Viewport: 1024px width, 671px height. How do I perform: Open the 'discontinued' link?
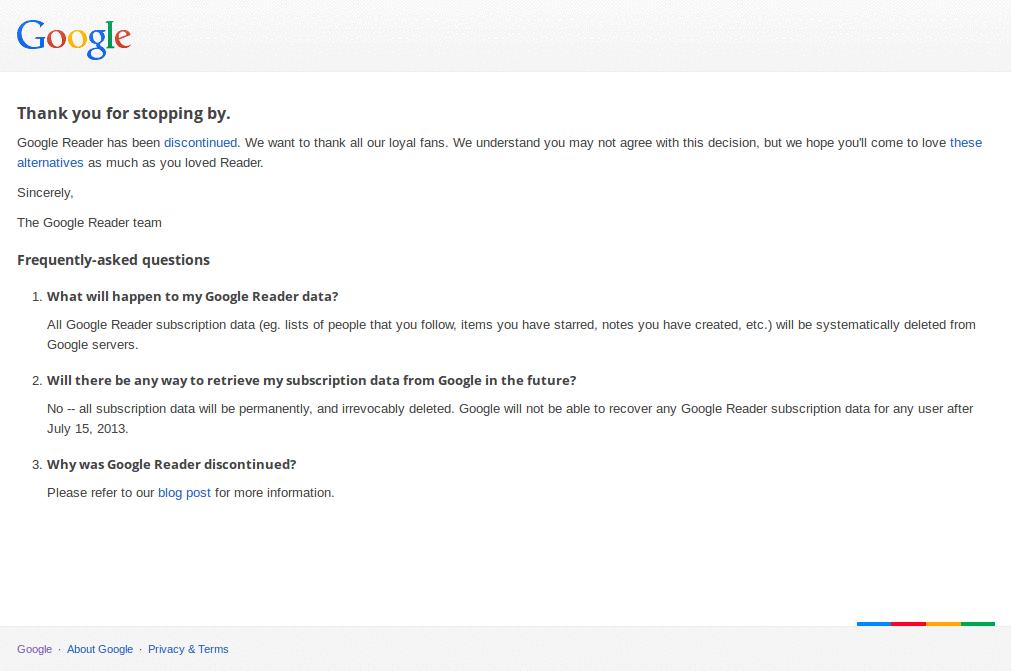[x=200, y=142]
